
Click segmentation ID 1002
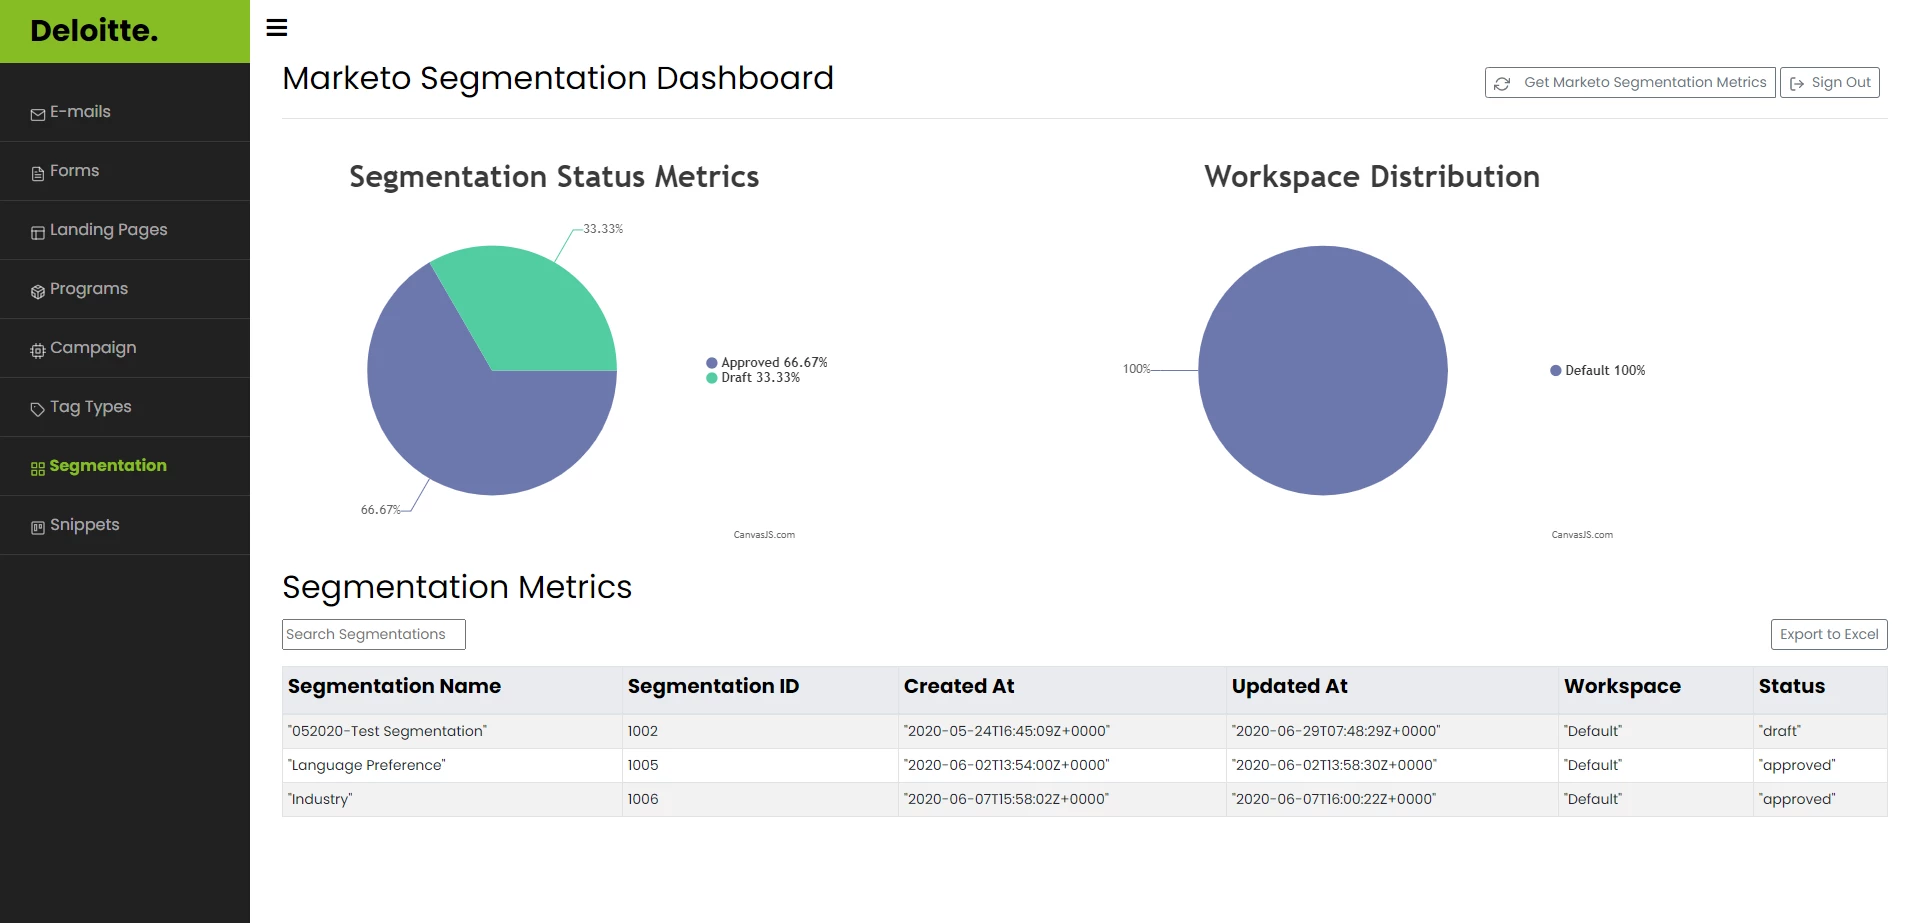(x=760, y=731)
